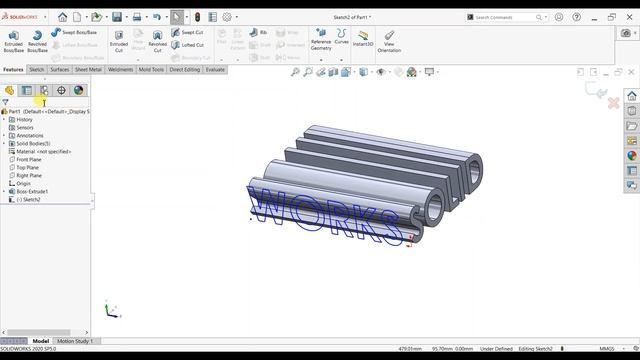The image size is (640, 360).
Task: Expand the History tree node
Action: pos(4,120)
